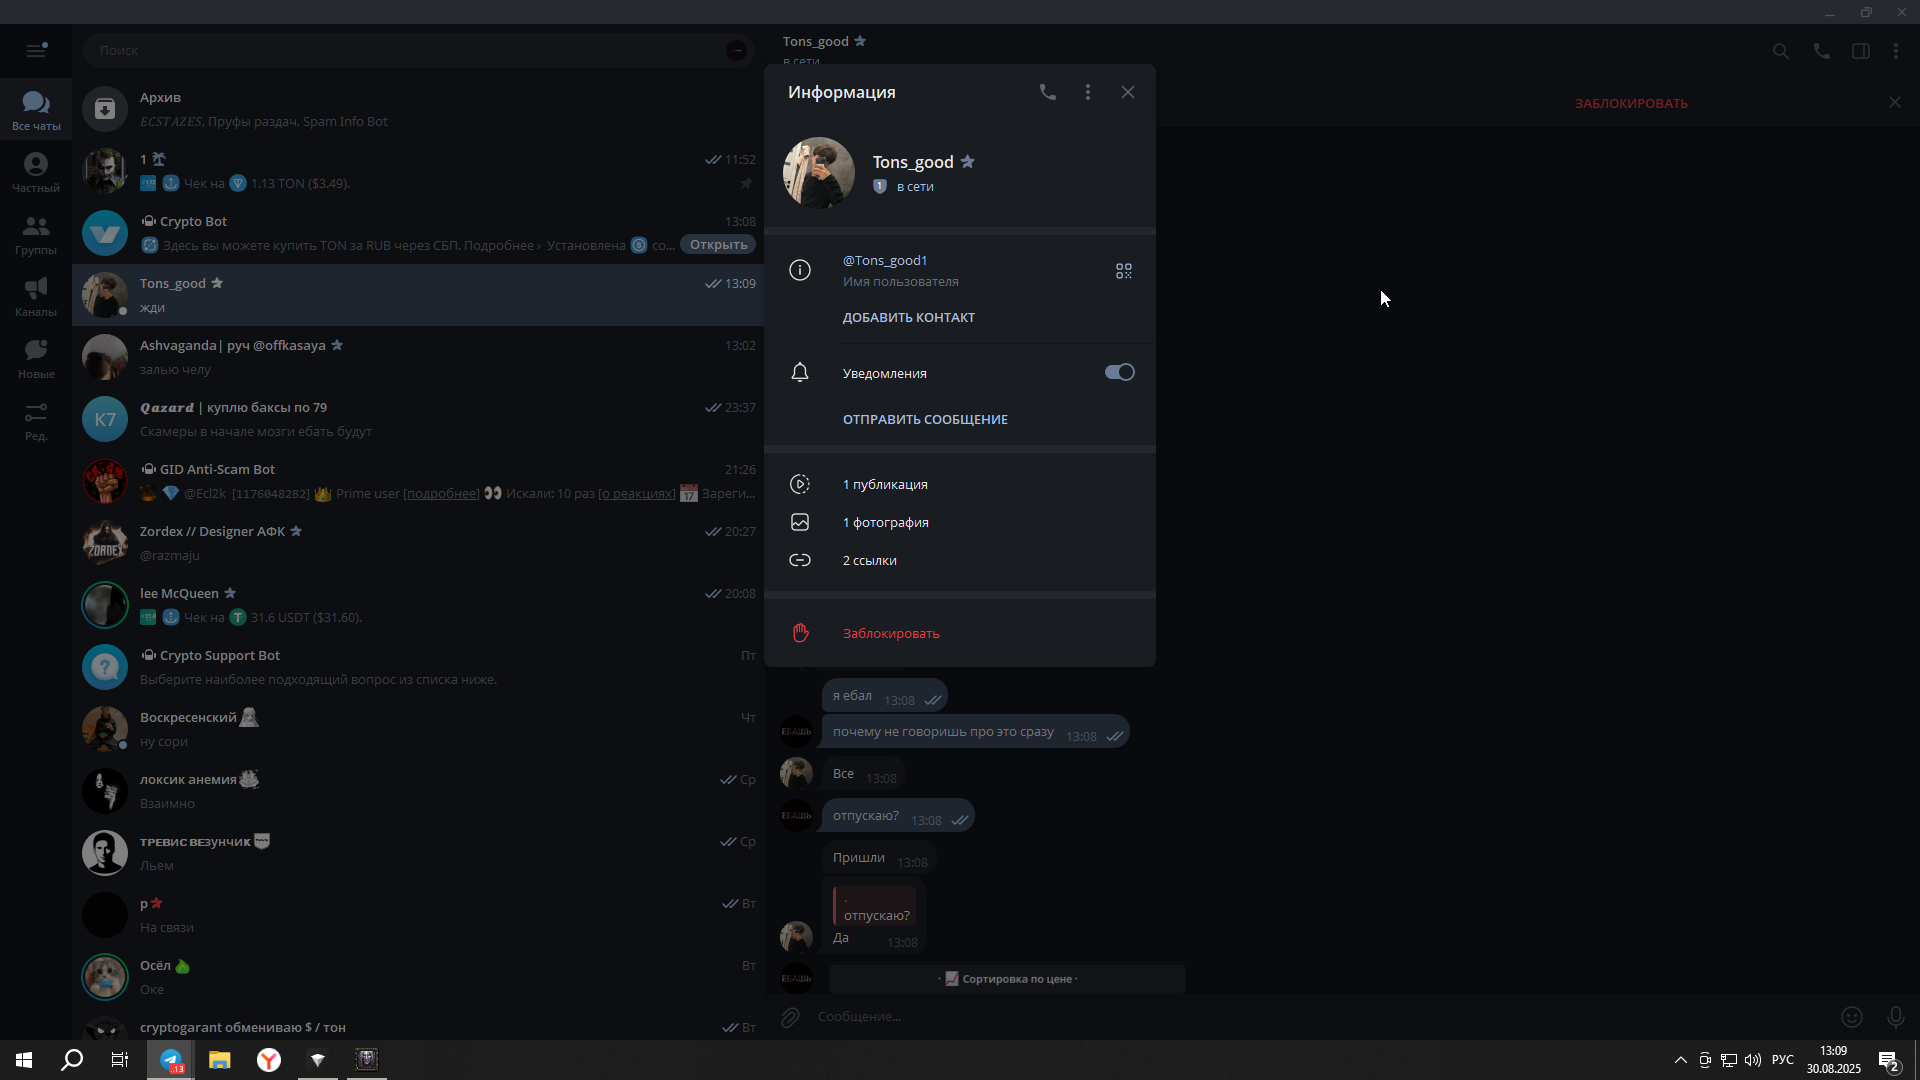Screen dimensions: 1920x1080
Task: Open Crypto Support Bot chat
Action: tap(418, 667)
